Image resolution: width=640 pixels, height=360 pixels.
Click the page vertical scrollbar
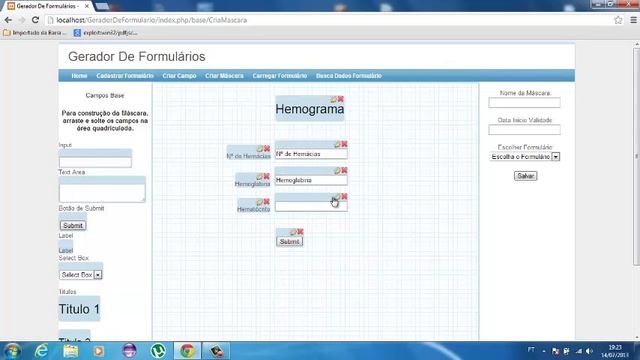coord(636,157)
